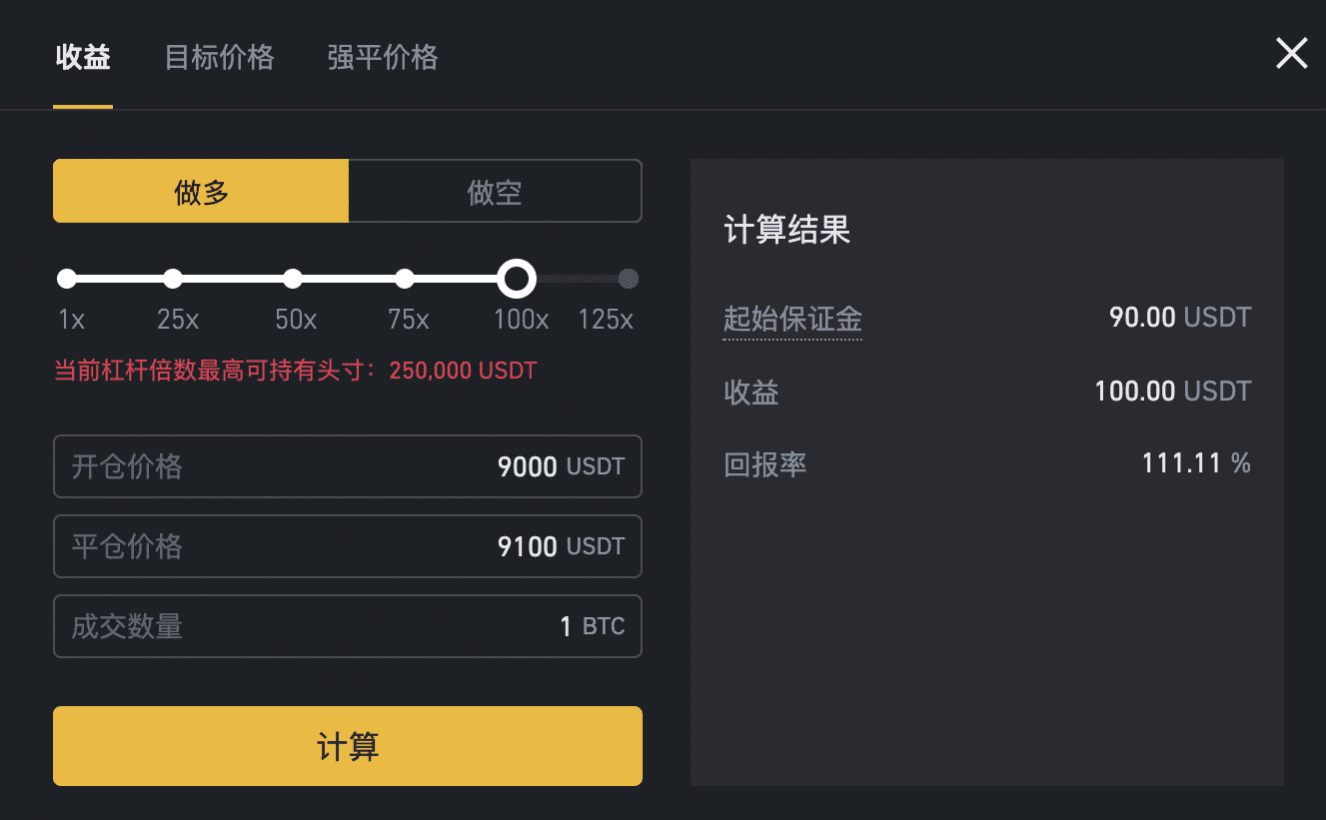Switch to 做空 (short) position side
This screenshot has width=1326, height=820.
[495, 191]
